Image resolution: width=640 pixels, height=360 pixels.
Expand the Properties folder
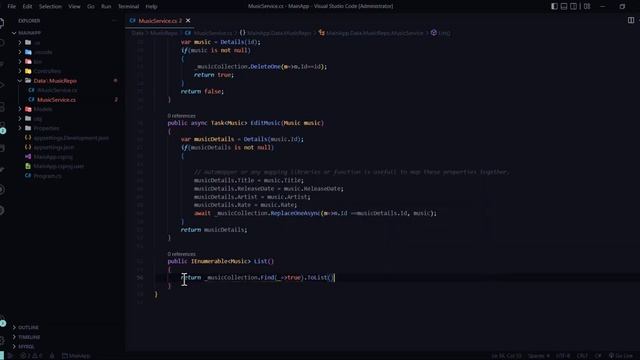point(61,128)
